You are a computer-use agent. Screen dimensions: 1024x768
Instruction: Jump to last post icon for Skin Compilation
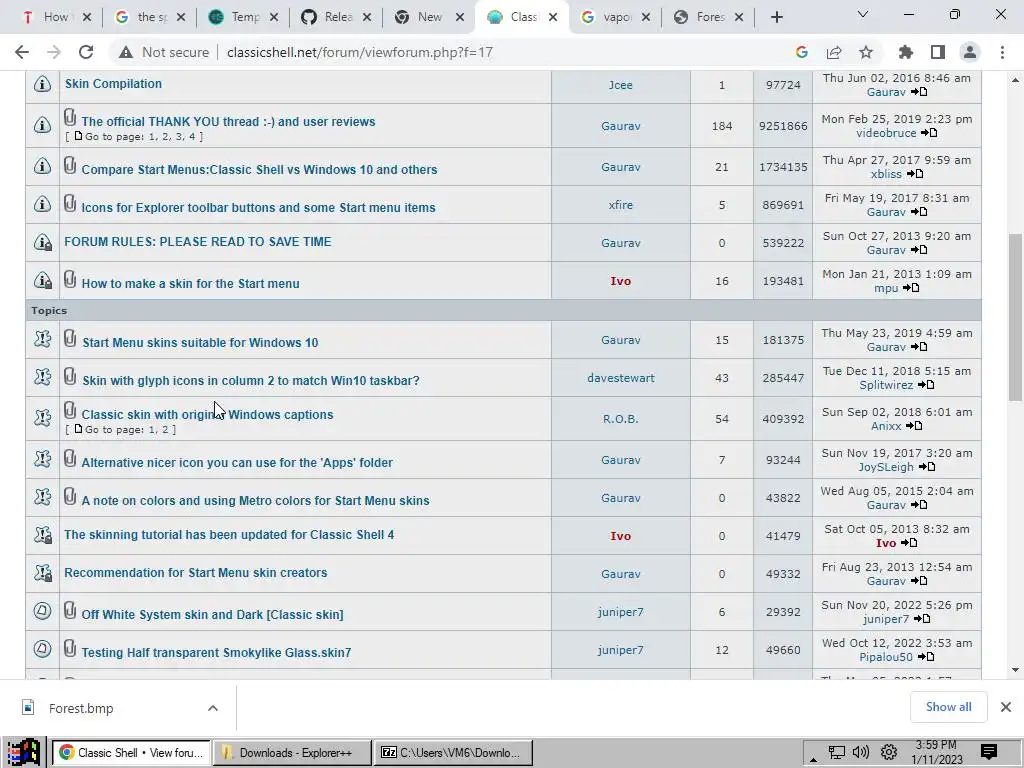pos(919,92)
